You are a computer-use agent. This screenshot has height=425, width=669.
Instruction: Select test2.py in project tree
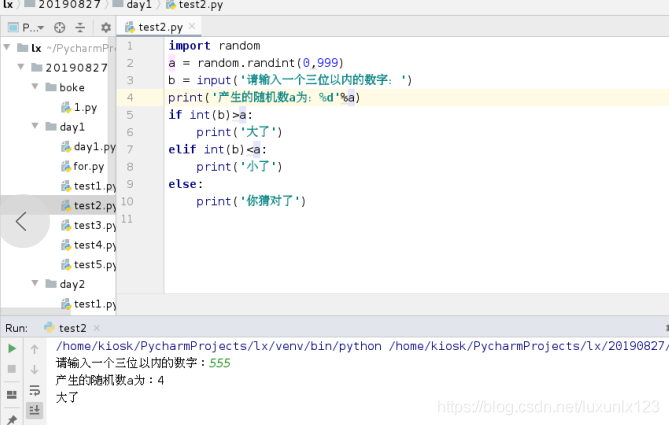tap(88, 206)
